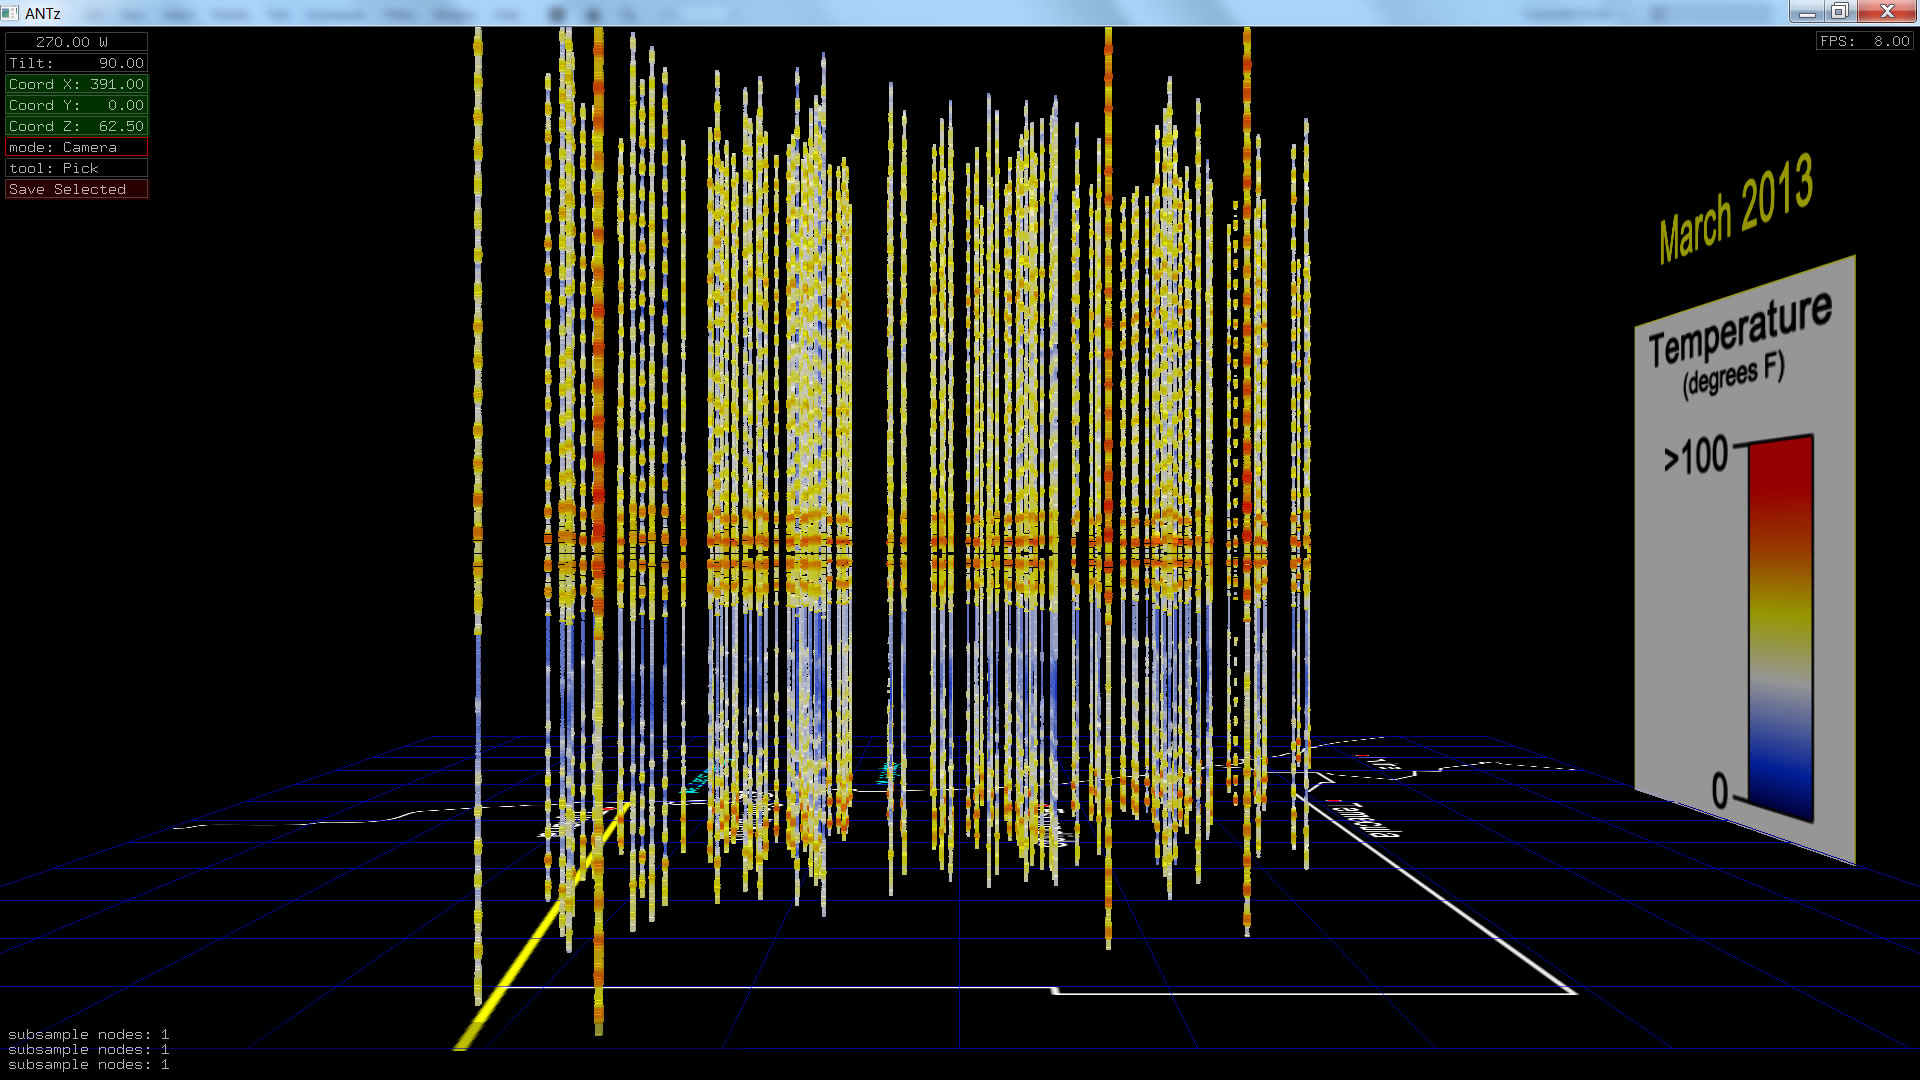Click the 270.00 W heading field
This screenshot has width=1920, height=1080.
(76, 42)
